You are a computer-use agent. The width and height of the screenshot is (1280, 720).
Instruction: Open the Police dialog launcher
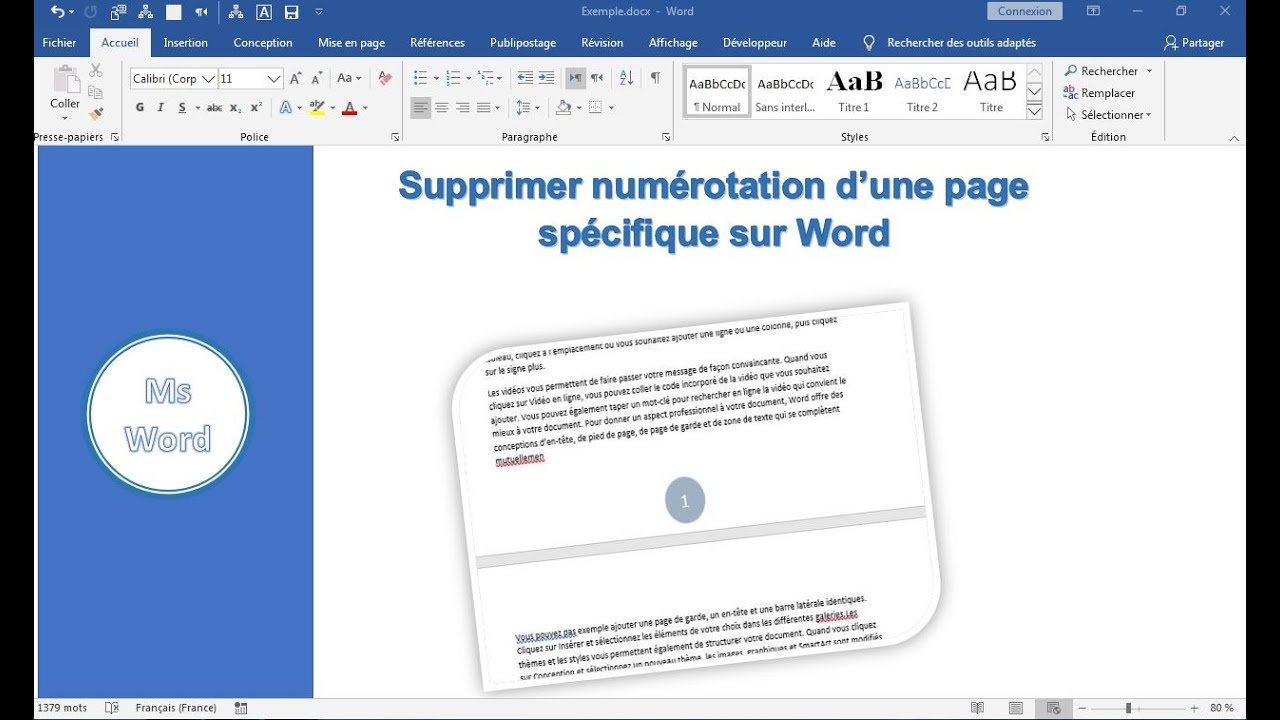pyautogui.click(x=395, y=137)
